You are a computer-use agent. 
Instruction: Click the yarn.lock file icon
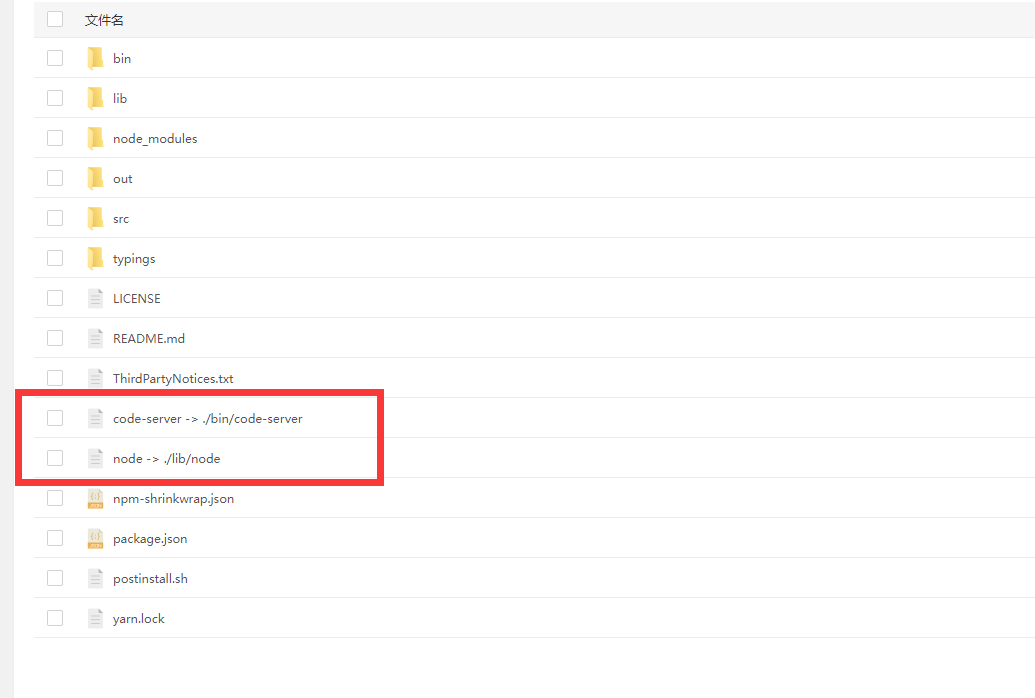tap(95, 618)
